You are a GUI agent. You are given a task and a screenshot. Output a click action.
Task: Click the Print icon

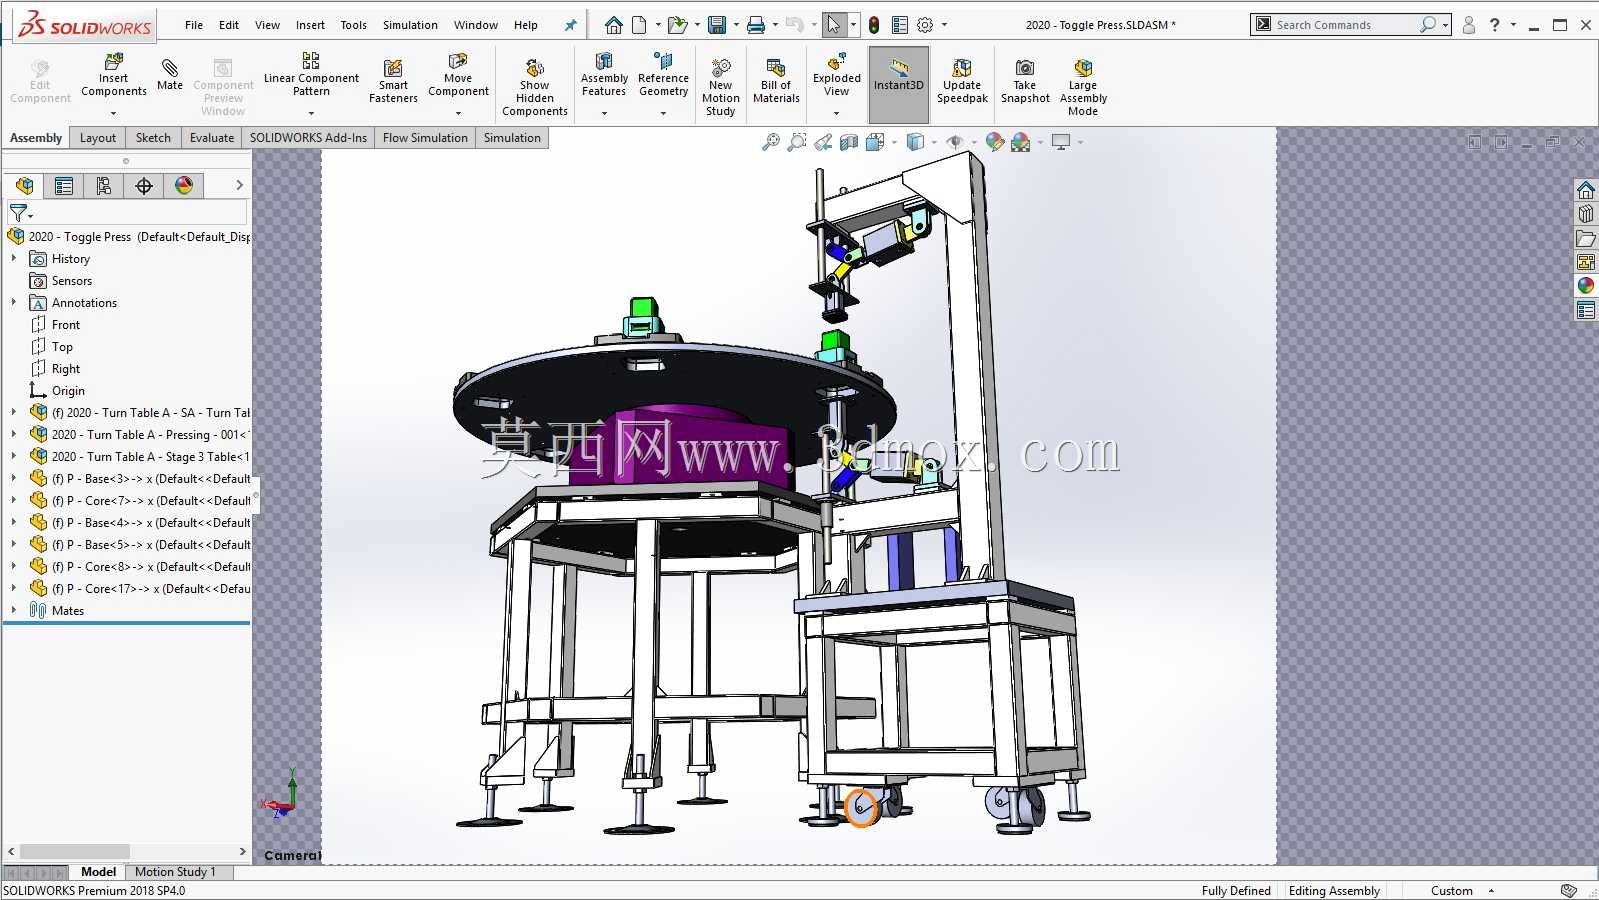click(x=756, y=25)
